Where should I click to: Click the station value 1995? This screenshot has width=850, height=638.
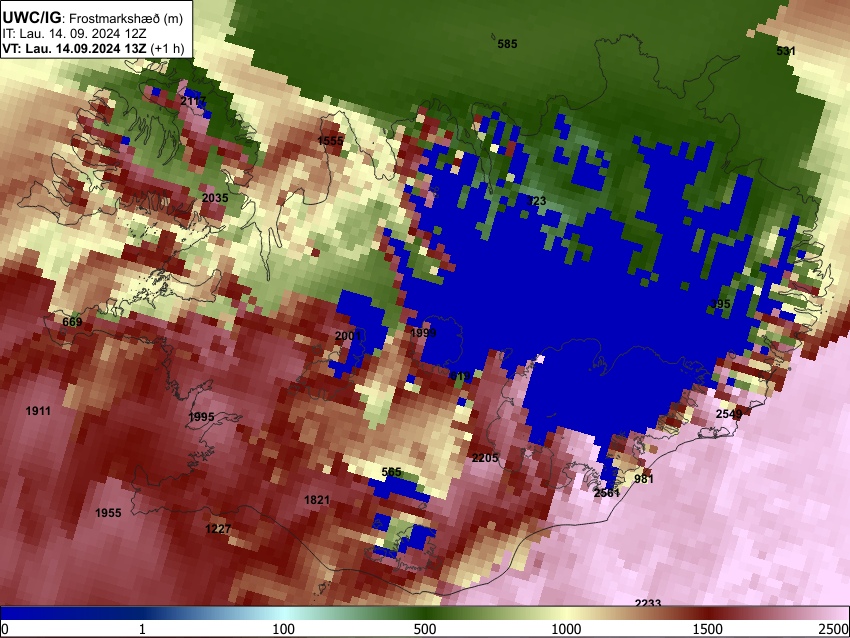(201, 417)
